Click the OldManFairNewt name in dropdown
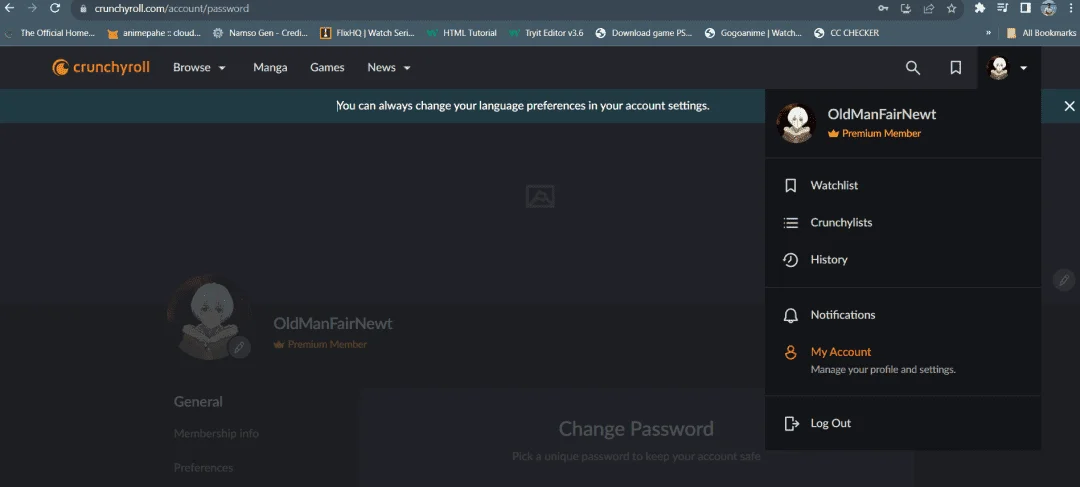This screenshot has width=1080, height=487. (x=882, y=114)
